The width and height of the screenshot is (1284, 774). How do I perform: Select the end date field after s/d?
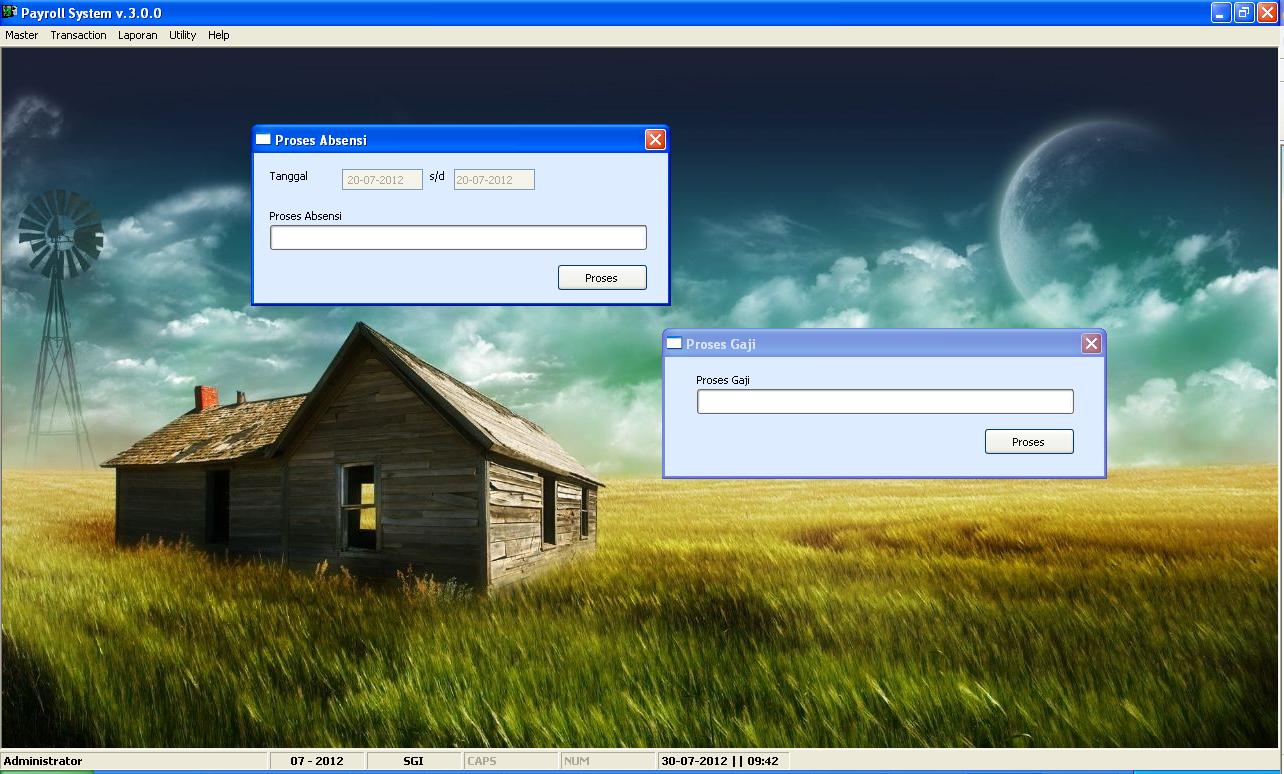coord(494,180)
